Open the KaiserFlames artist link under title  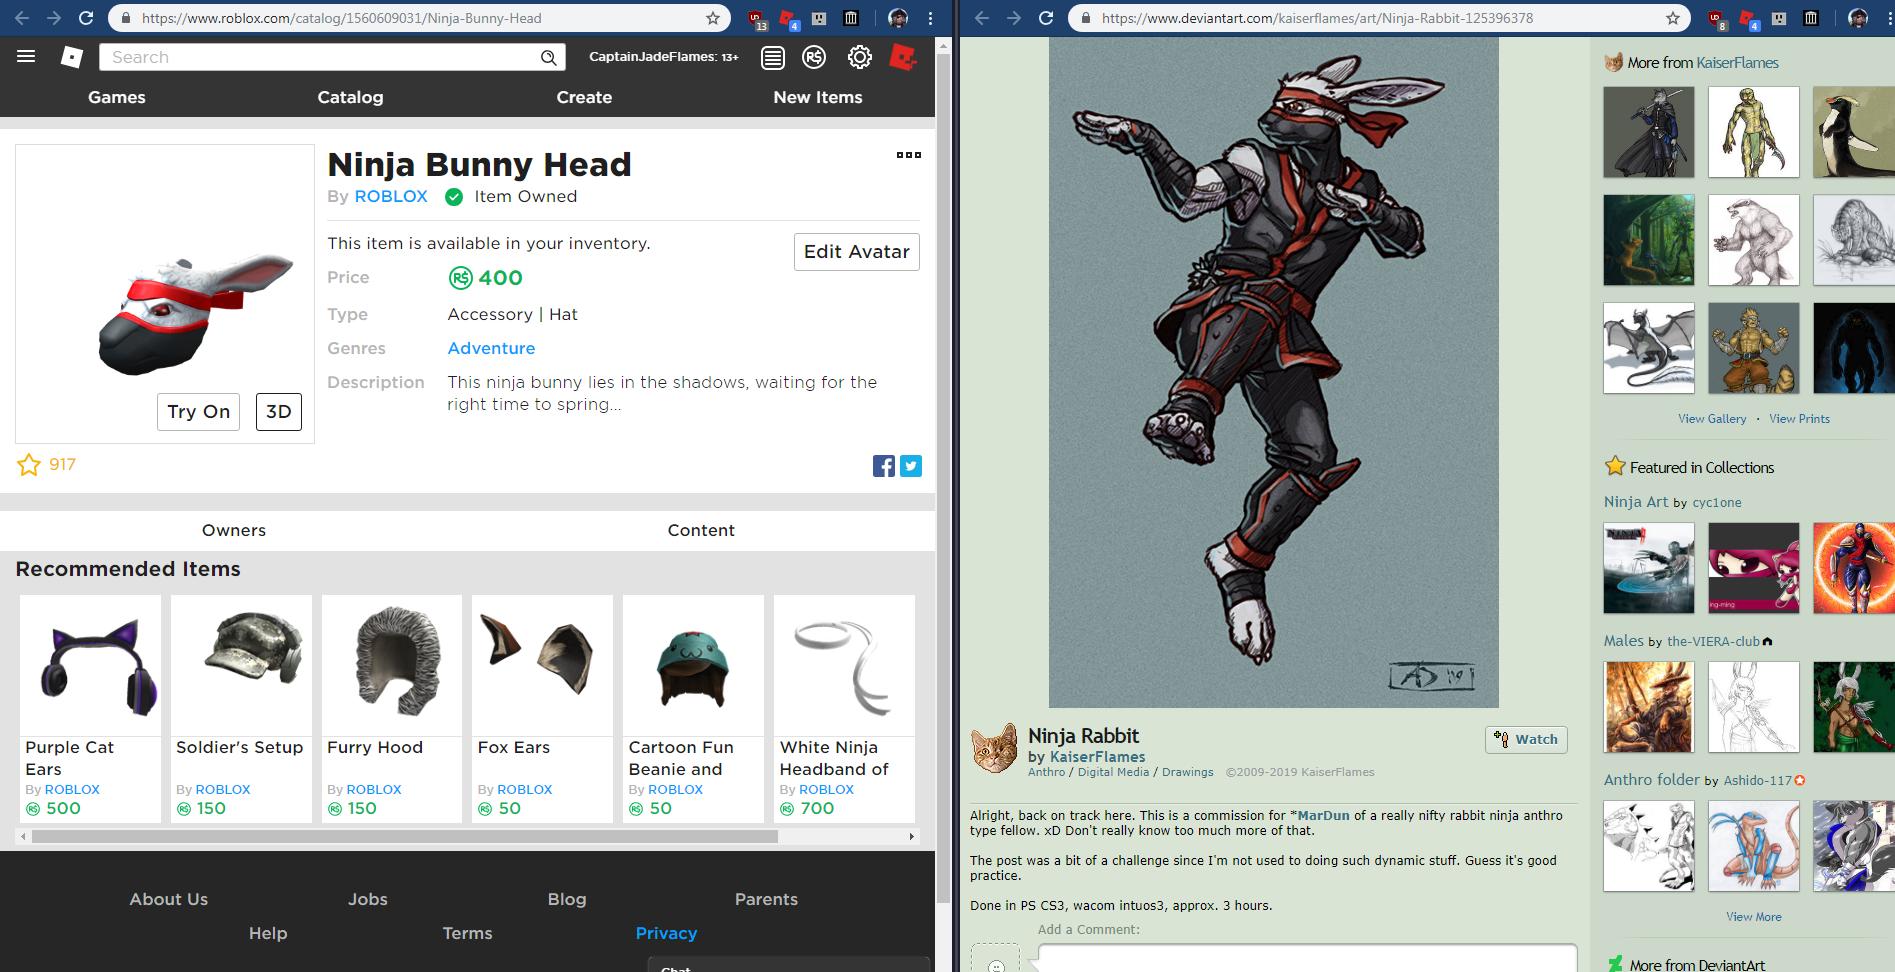(1097, 757)
